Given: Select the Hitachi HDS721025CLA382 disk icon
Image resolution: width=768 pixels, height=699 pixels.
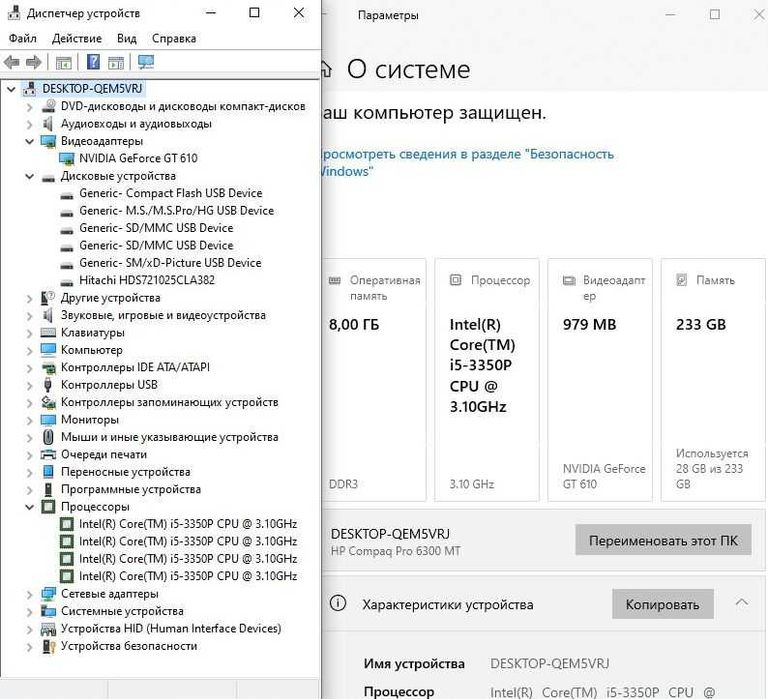Looking at the screenshot, I should (x=67, y=281).
